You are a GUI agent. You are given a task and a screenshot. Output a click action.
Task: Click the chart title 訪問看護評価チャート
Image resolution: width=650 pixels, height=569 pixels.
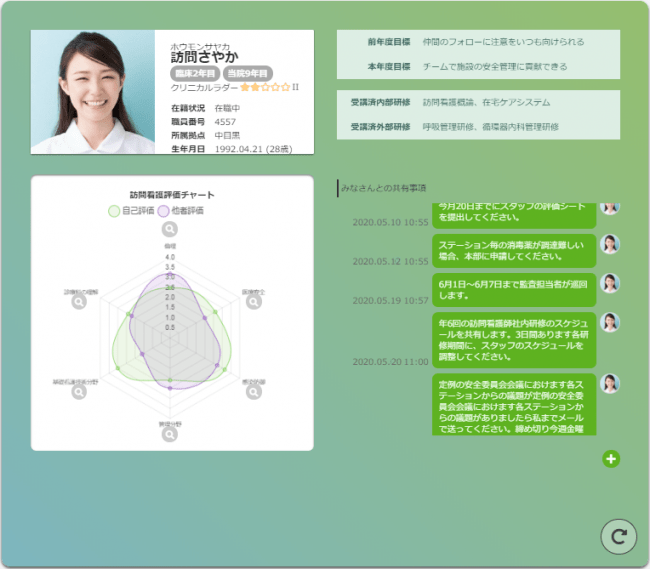coord(172,195)
